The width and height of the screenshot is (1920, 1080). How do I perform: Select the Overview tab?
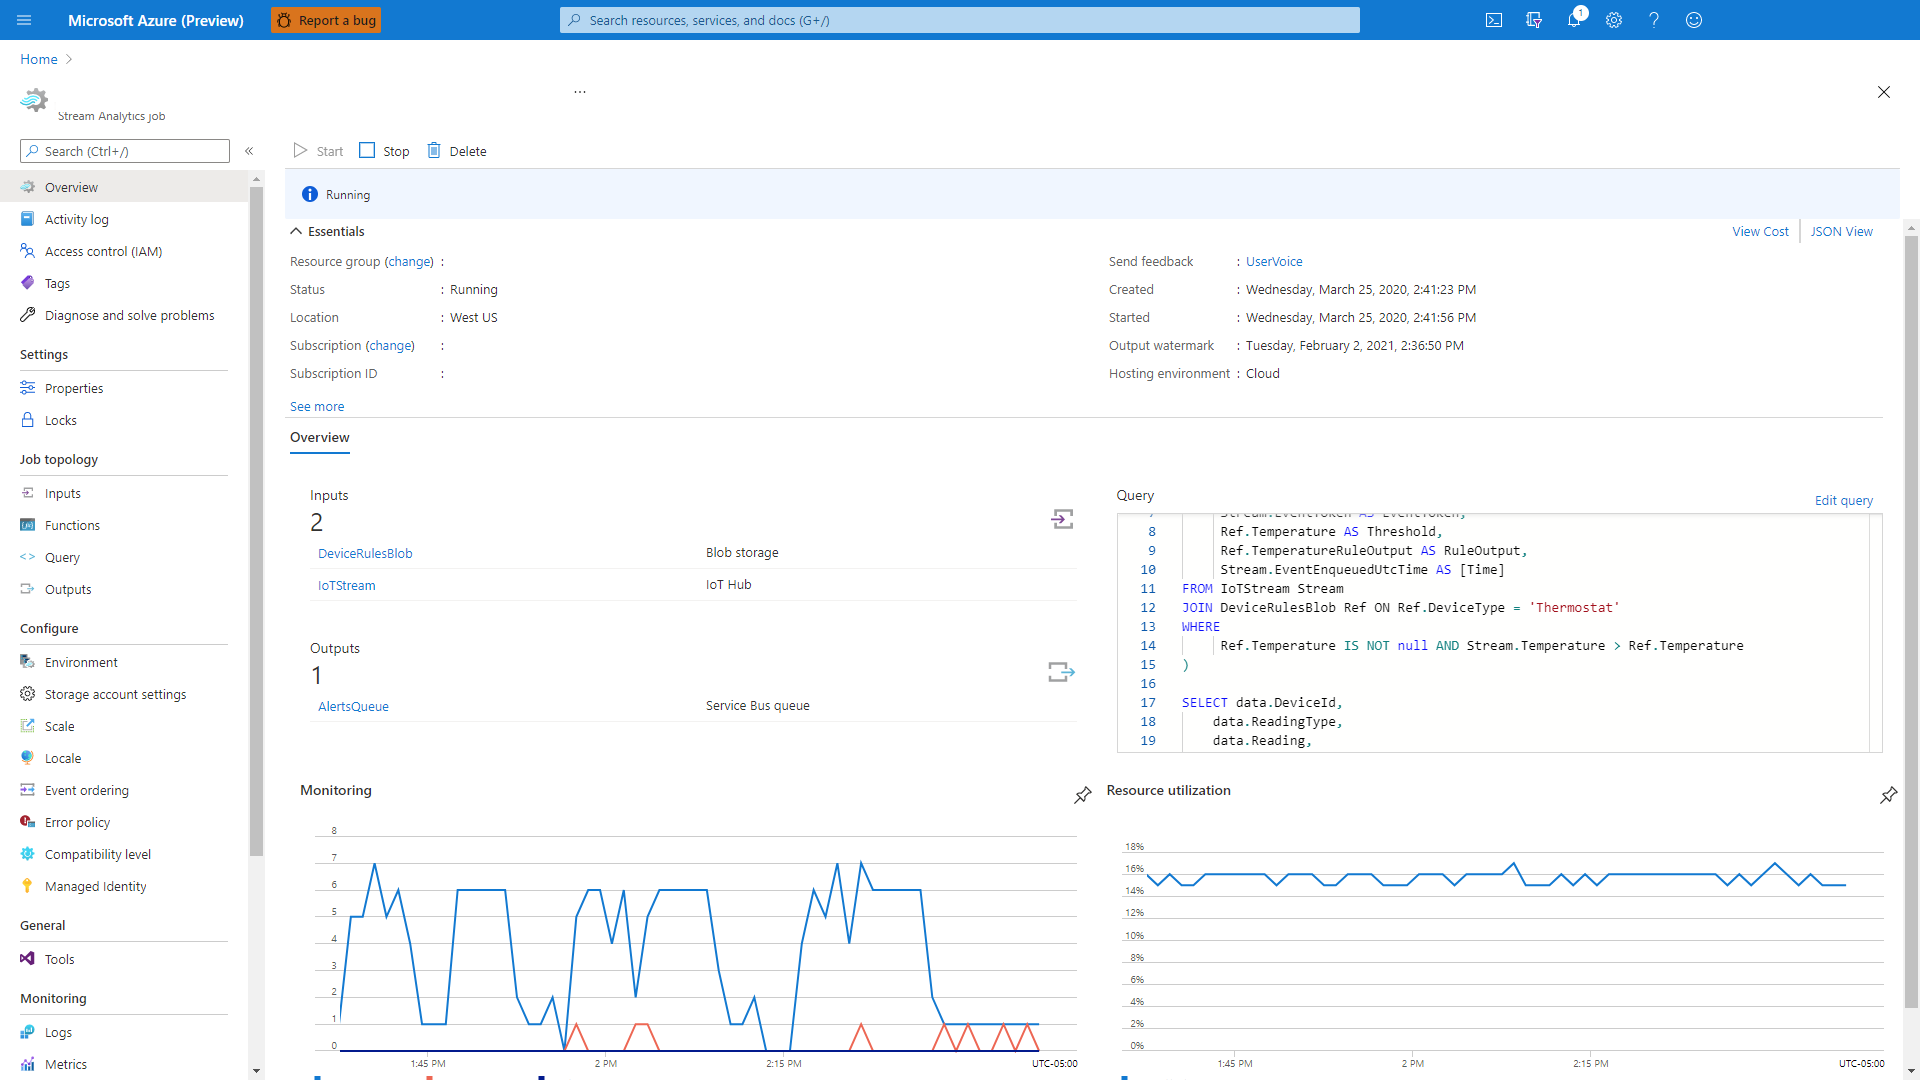[319, 436]
